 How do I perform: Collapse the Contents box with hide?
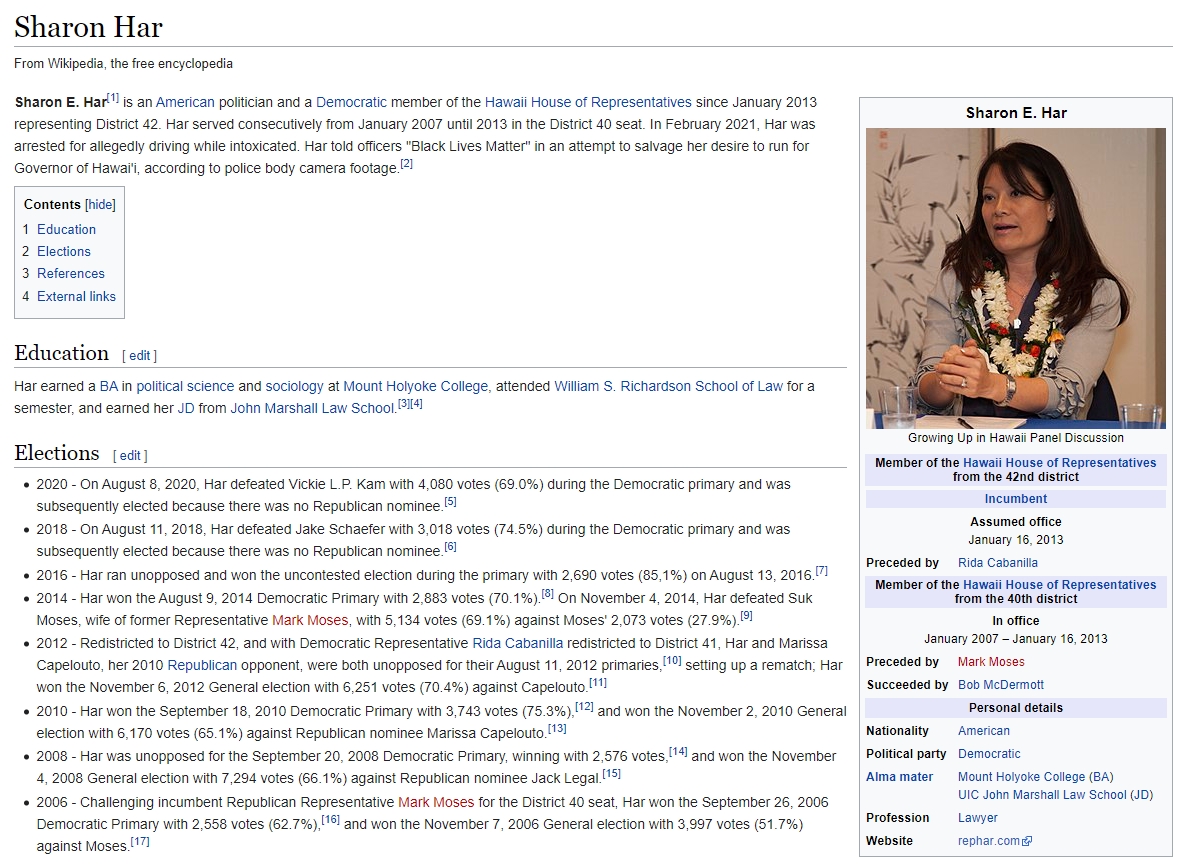point(100,204)
